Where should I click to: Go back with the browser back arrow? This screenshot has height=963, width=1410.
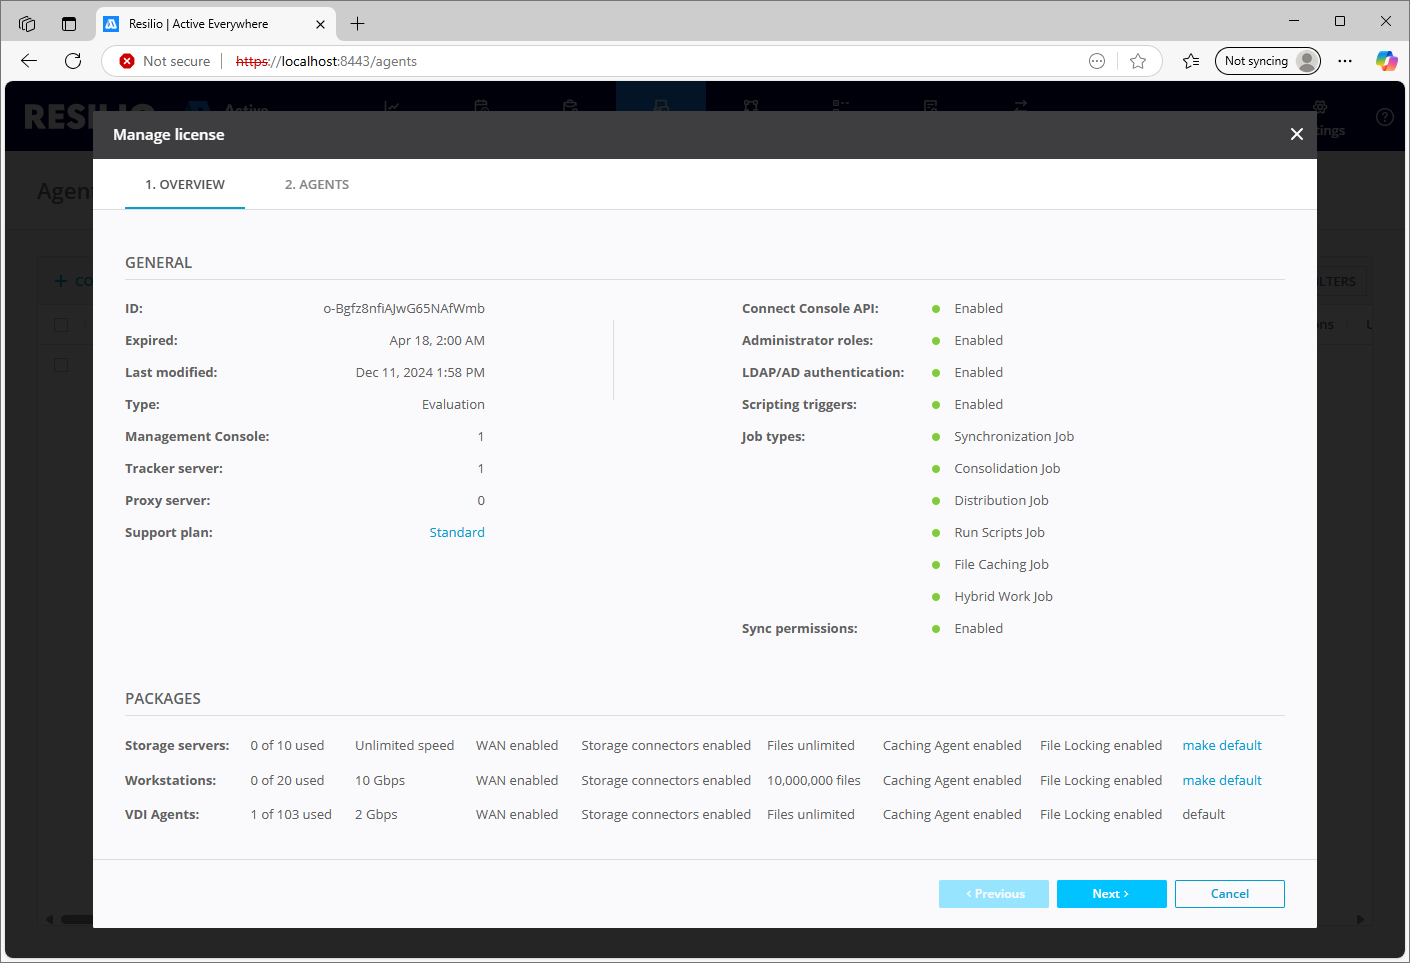pyautogui.click(x=29, y=61)
